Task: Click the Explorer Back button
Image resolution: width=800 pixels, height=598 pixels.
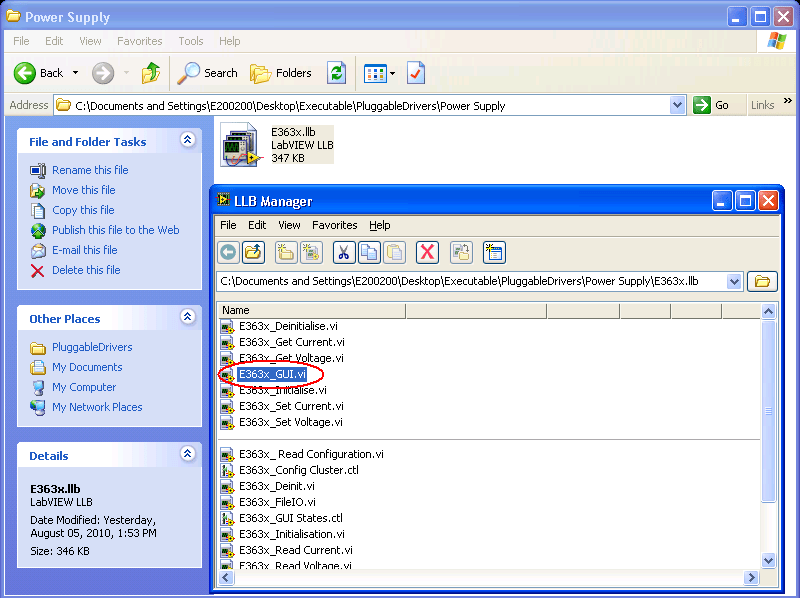Action: [39, 73]
